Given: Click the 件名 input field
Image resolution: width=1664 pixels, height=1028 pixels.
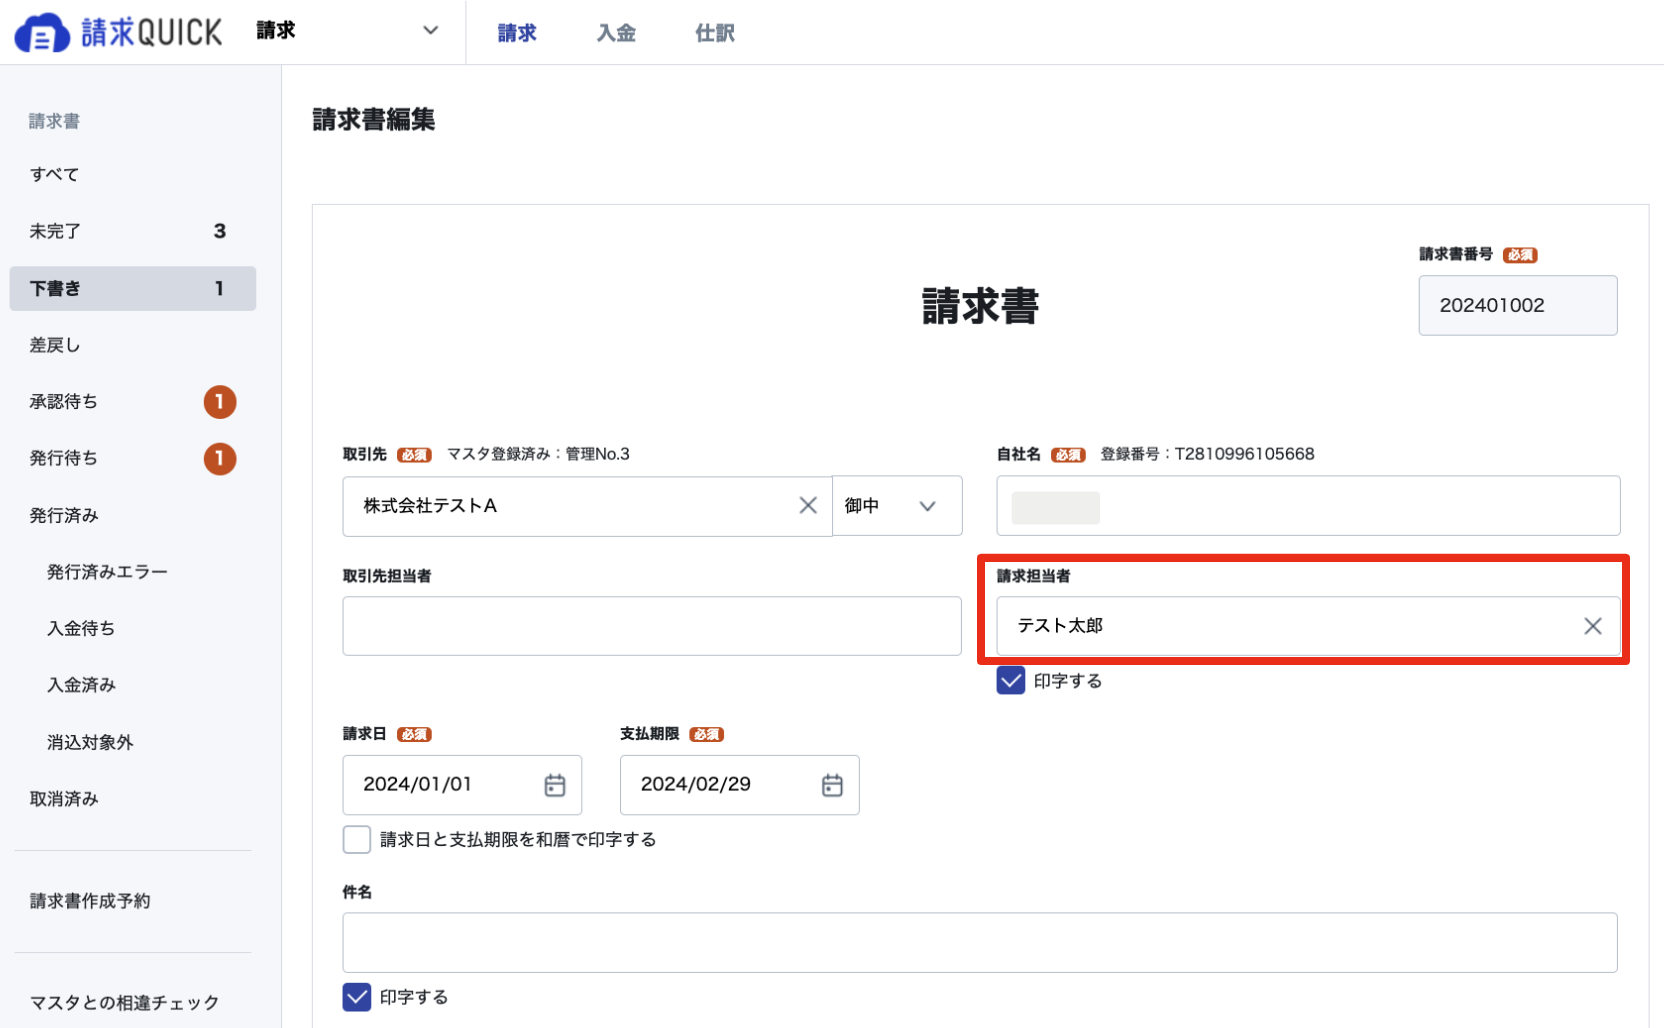Looking at the screenshot, I should point(980,943).
